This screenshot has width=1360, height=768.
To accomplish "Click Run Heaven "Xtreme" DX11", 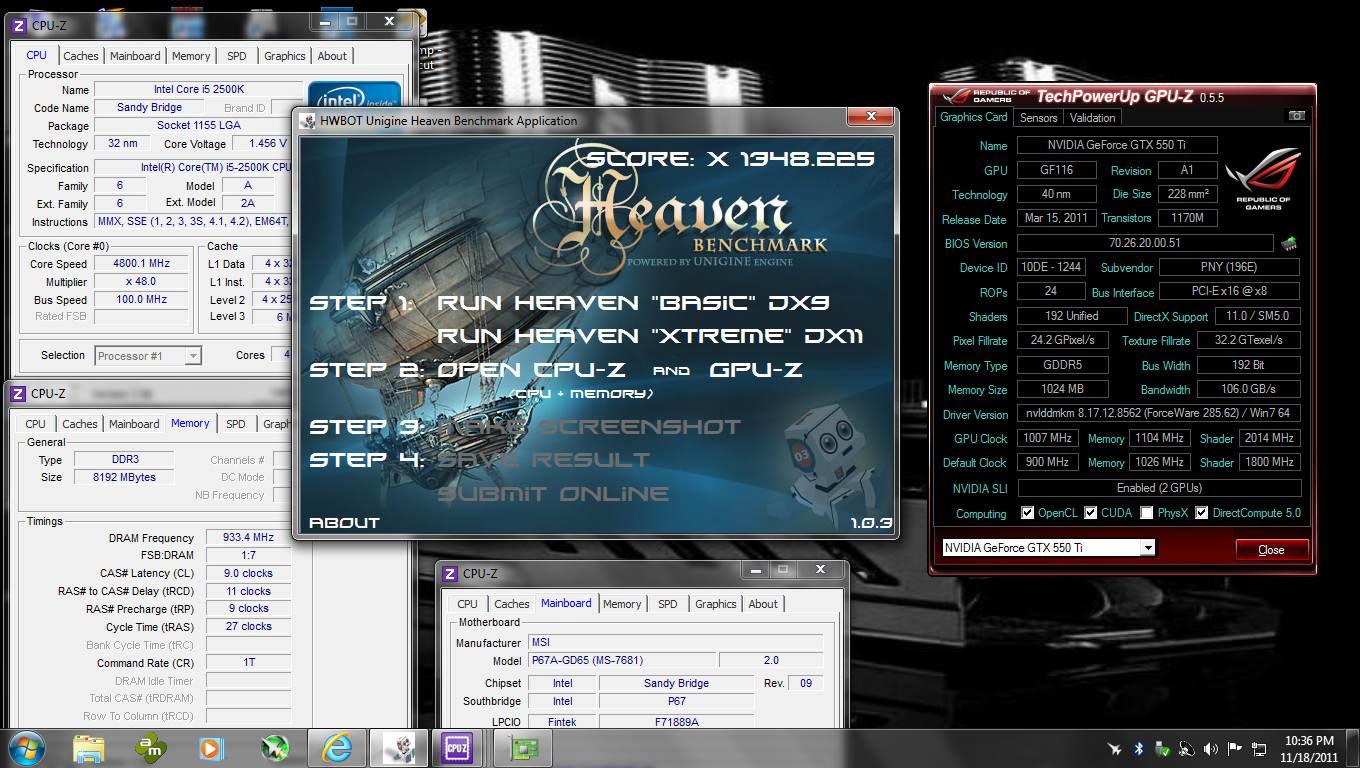I will (x=650, y=336).
